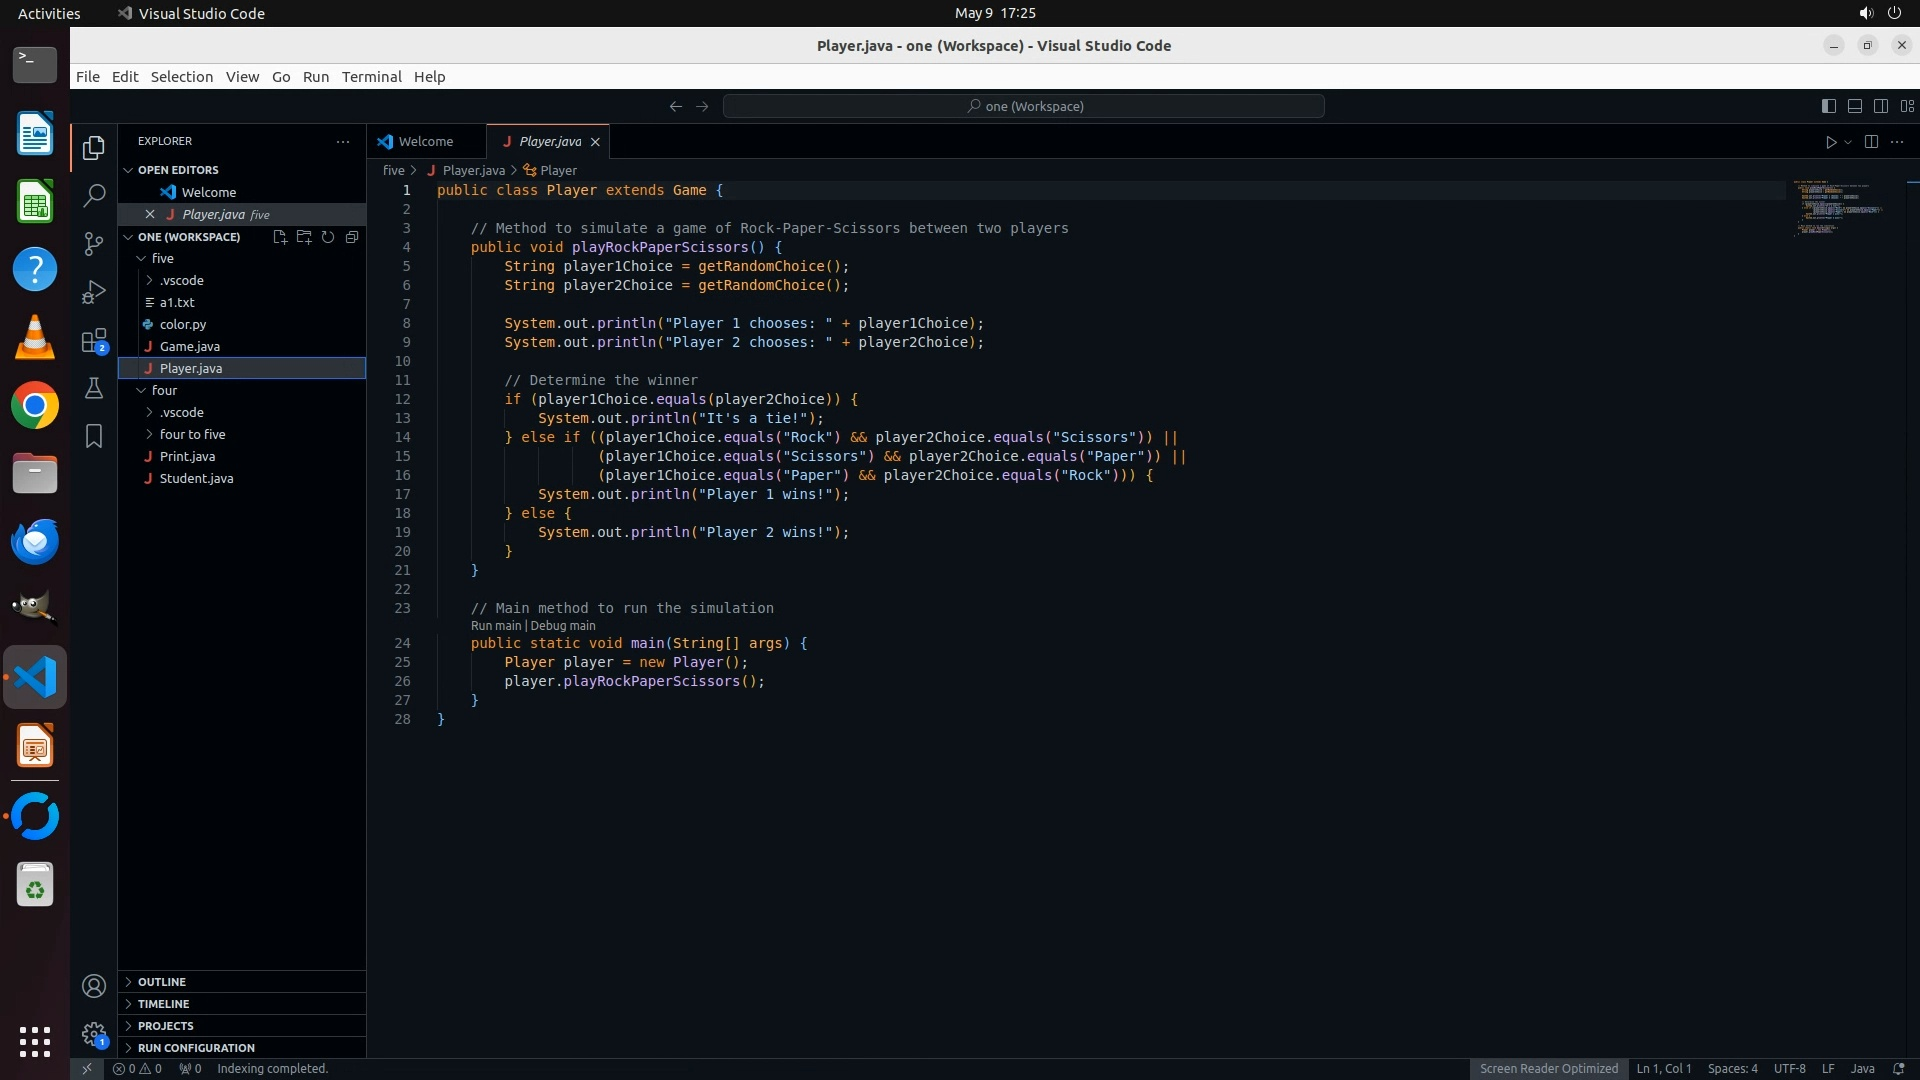Open the Extensions view

click(94, 341)
